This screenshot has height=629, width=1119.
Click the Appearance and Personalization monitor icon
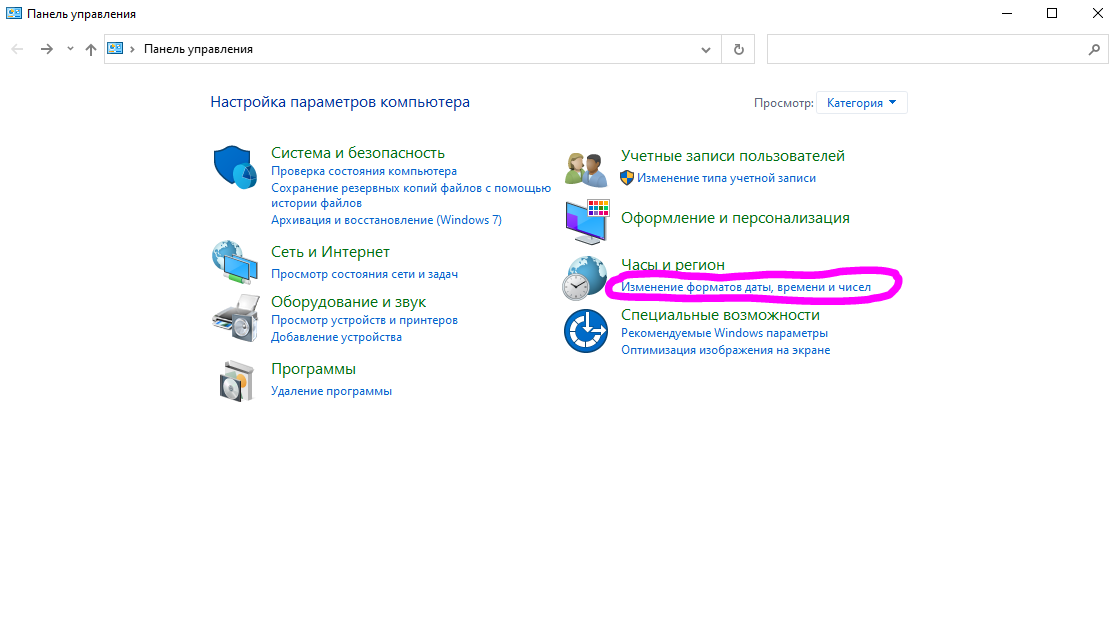coord(587,222)
